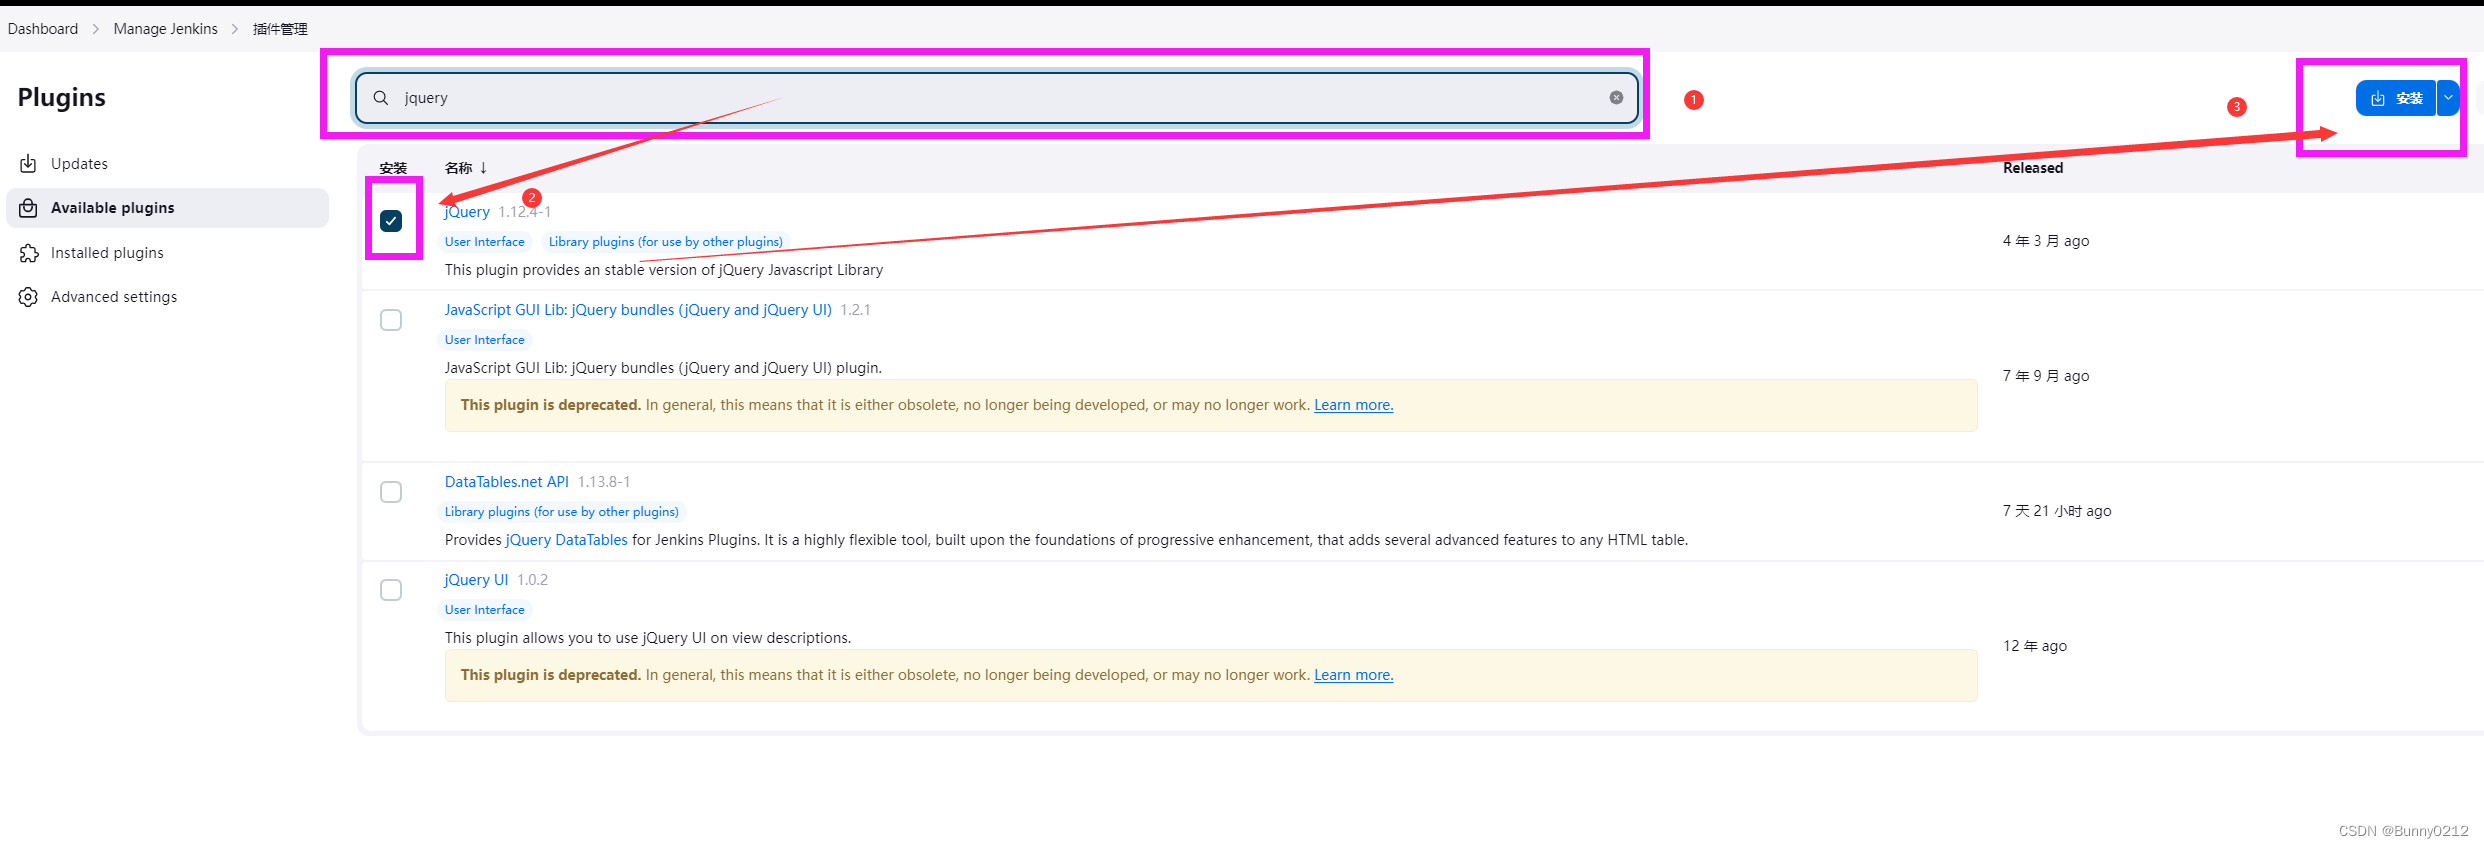
Task: Click the Installed plugins puzzle icon
Action: click(29, 253)
